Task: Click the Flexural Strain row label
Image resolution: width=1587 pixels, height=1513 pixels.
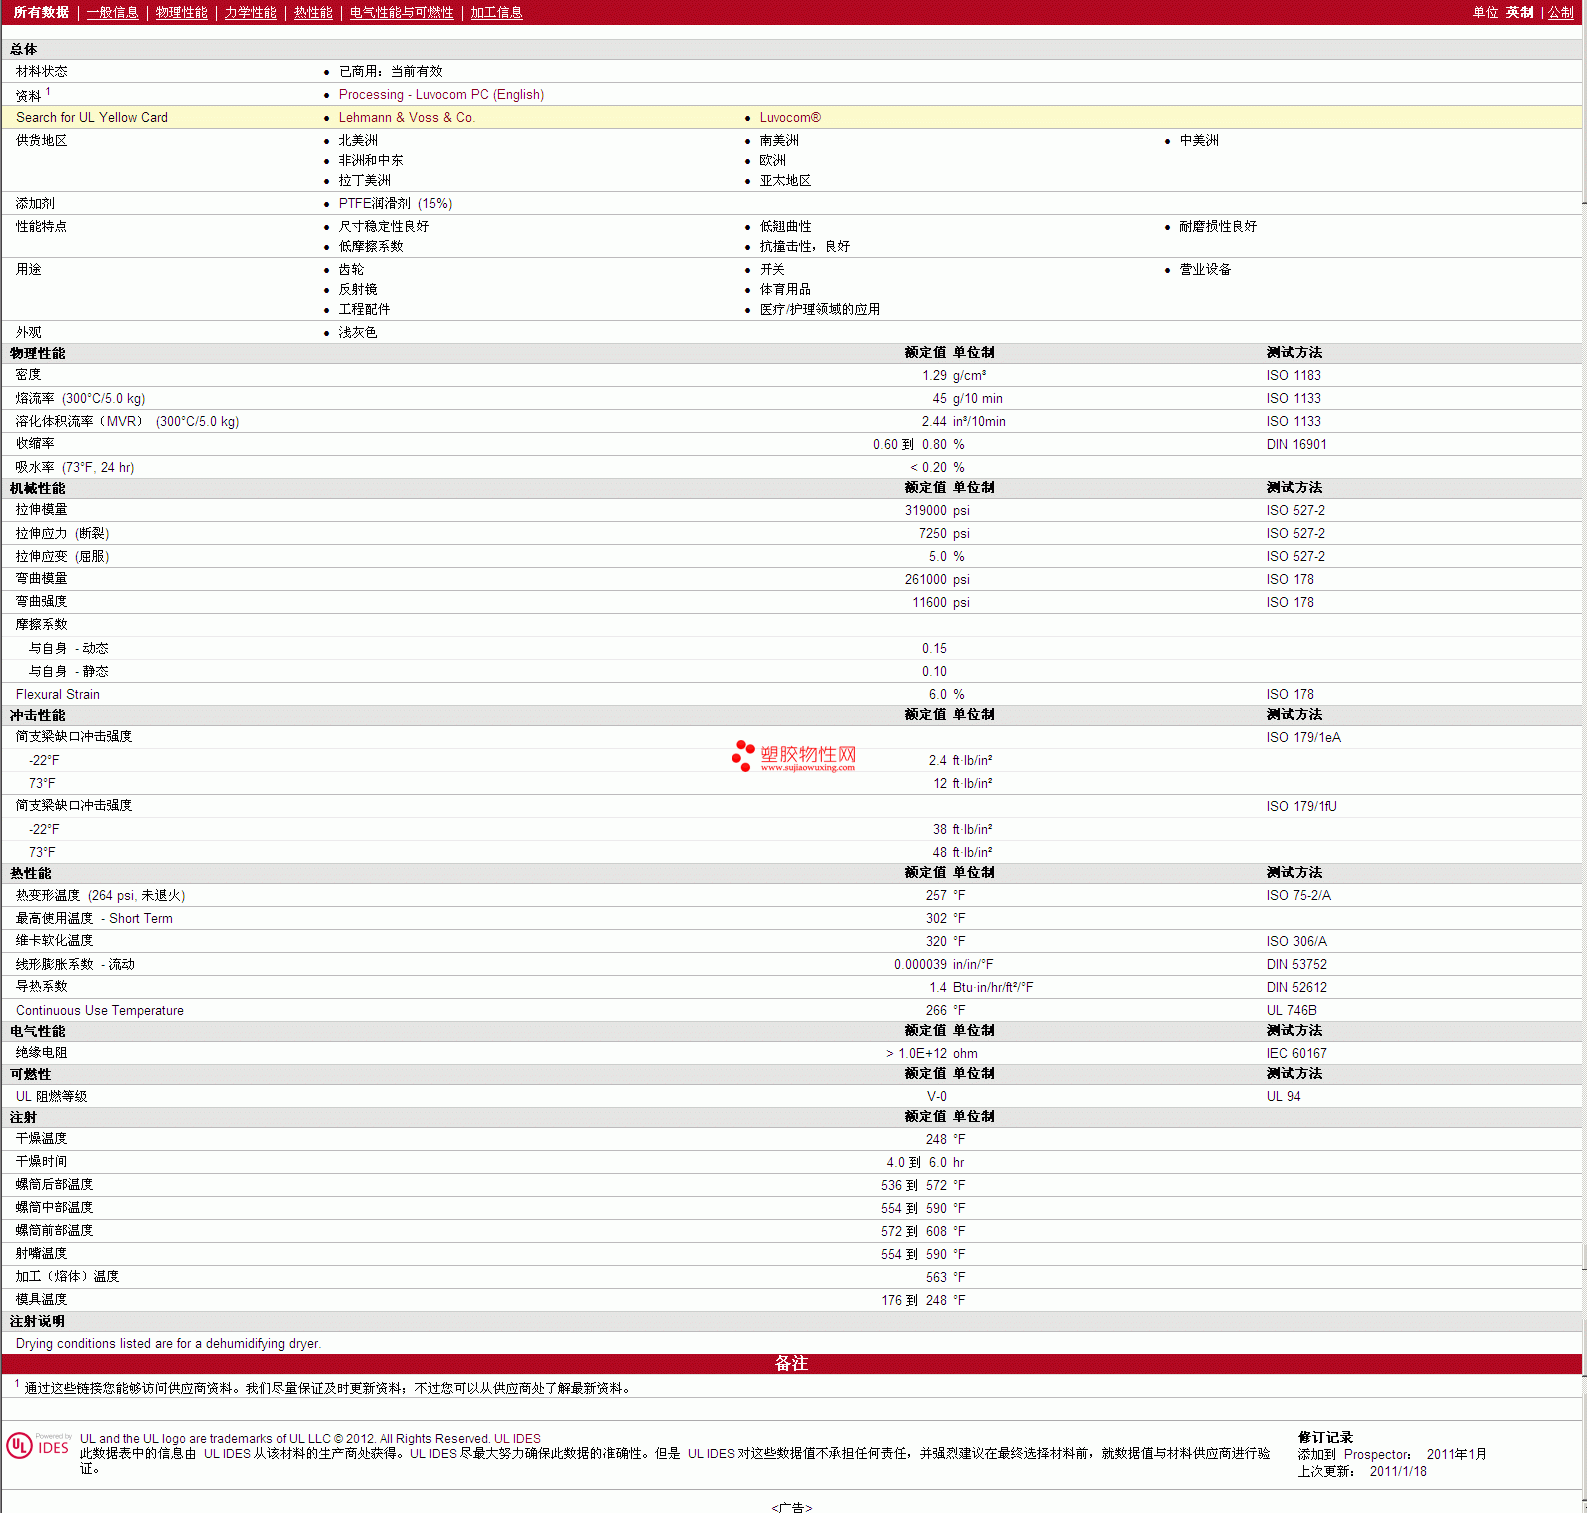Action: coord(57,694)
